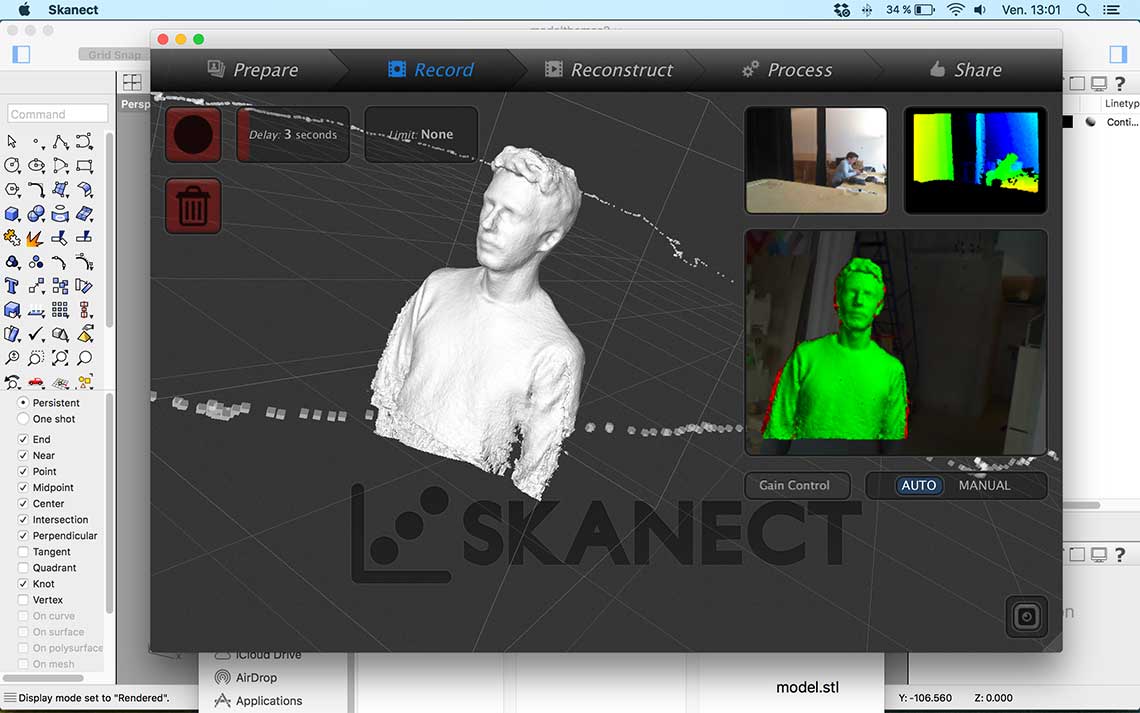Click the Skanect screenshot camera icon

[1026, 617]
